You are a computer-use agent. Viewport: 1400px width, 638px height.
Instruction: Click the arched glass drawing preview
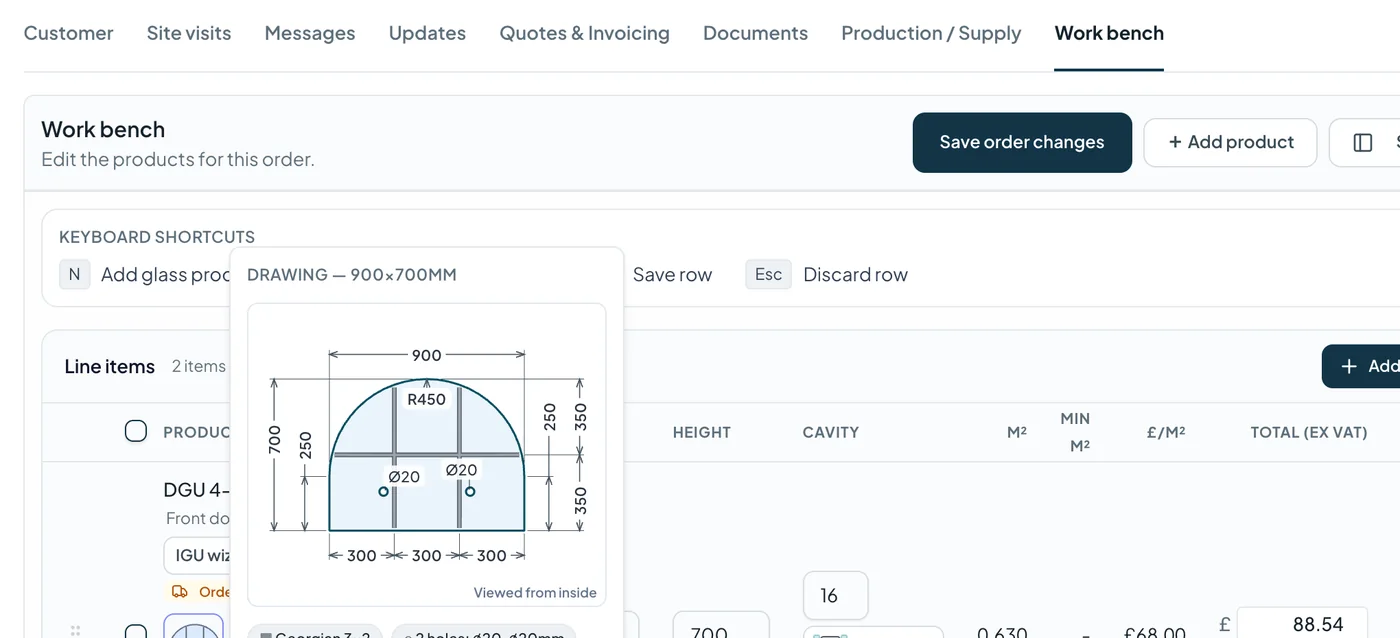point(427,455)
